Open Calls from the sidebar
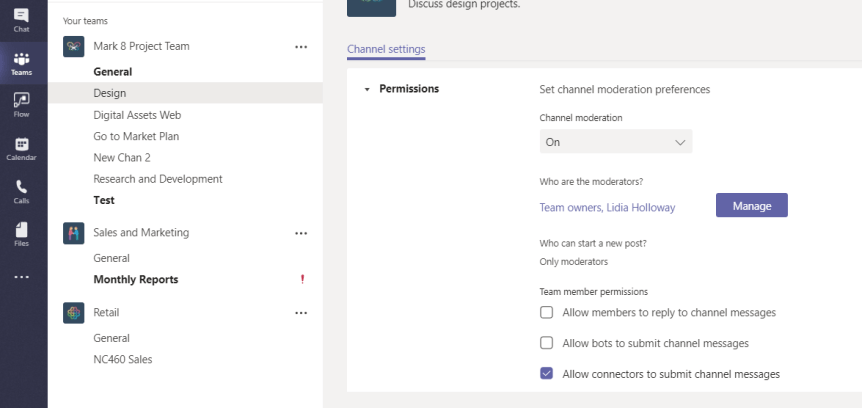Viewport: 862px width, 408px height. [21, 191]
